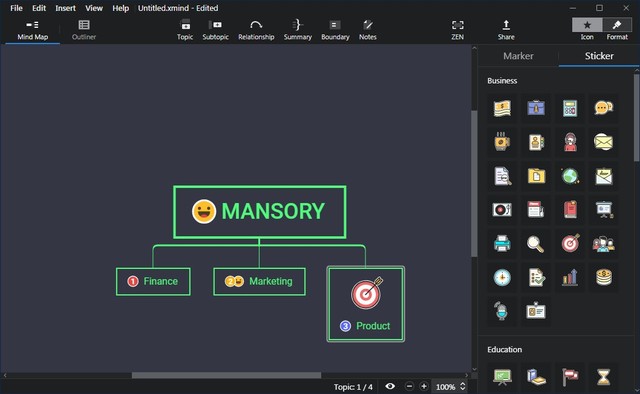
Task: Click the priority 1 marker on Finance
Action: [x=133, y=281]
